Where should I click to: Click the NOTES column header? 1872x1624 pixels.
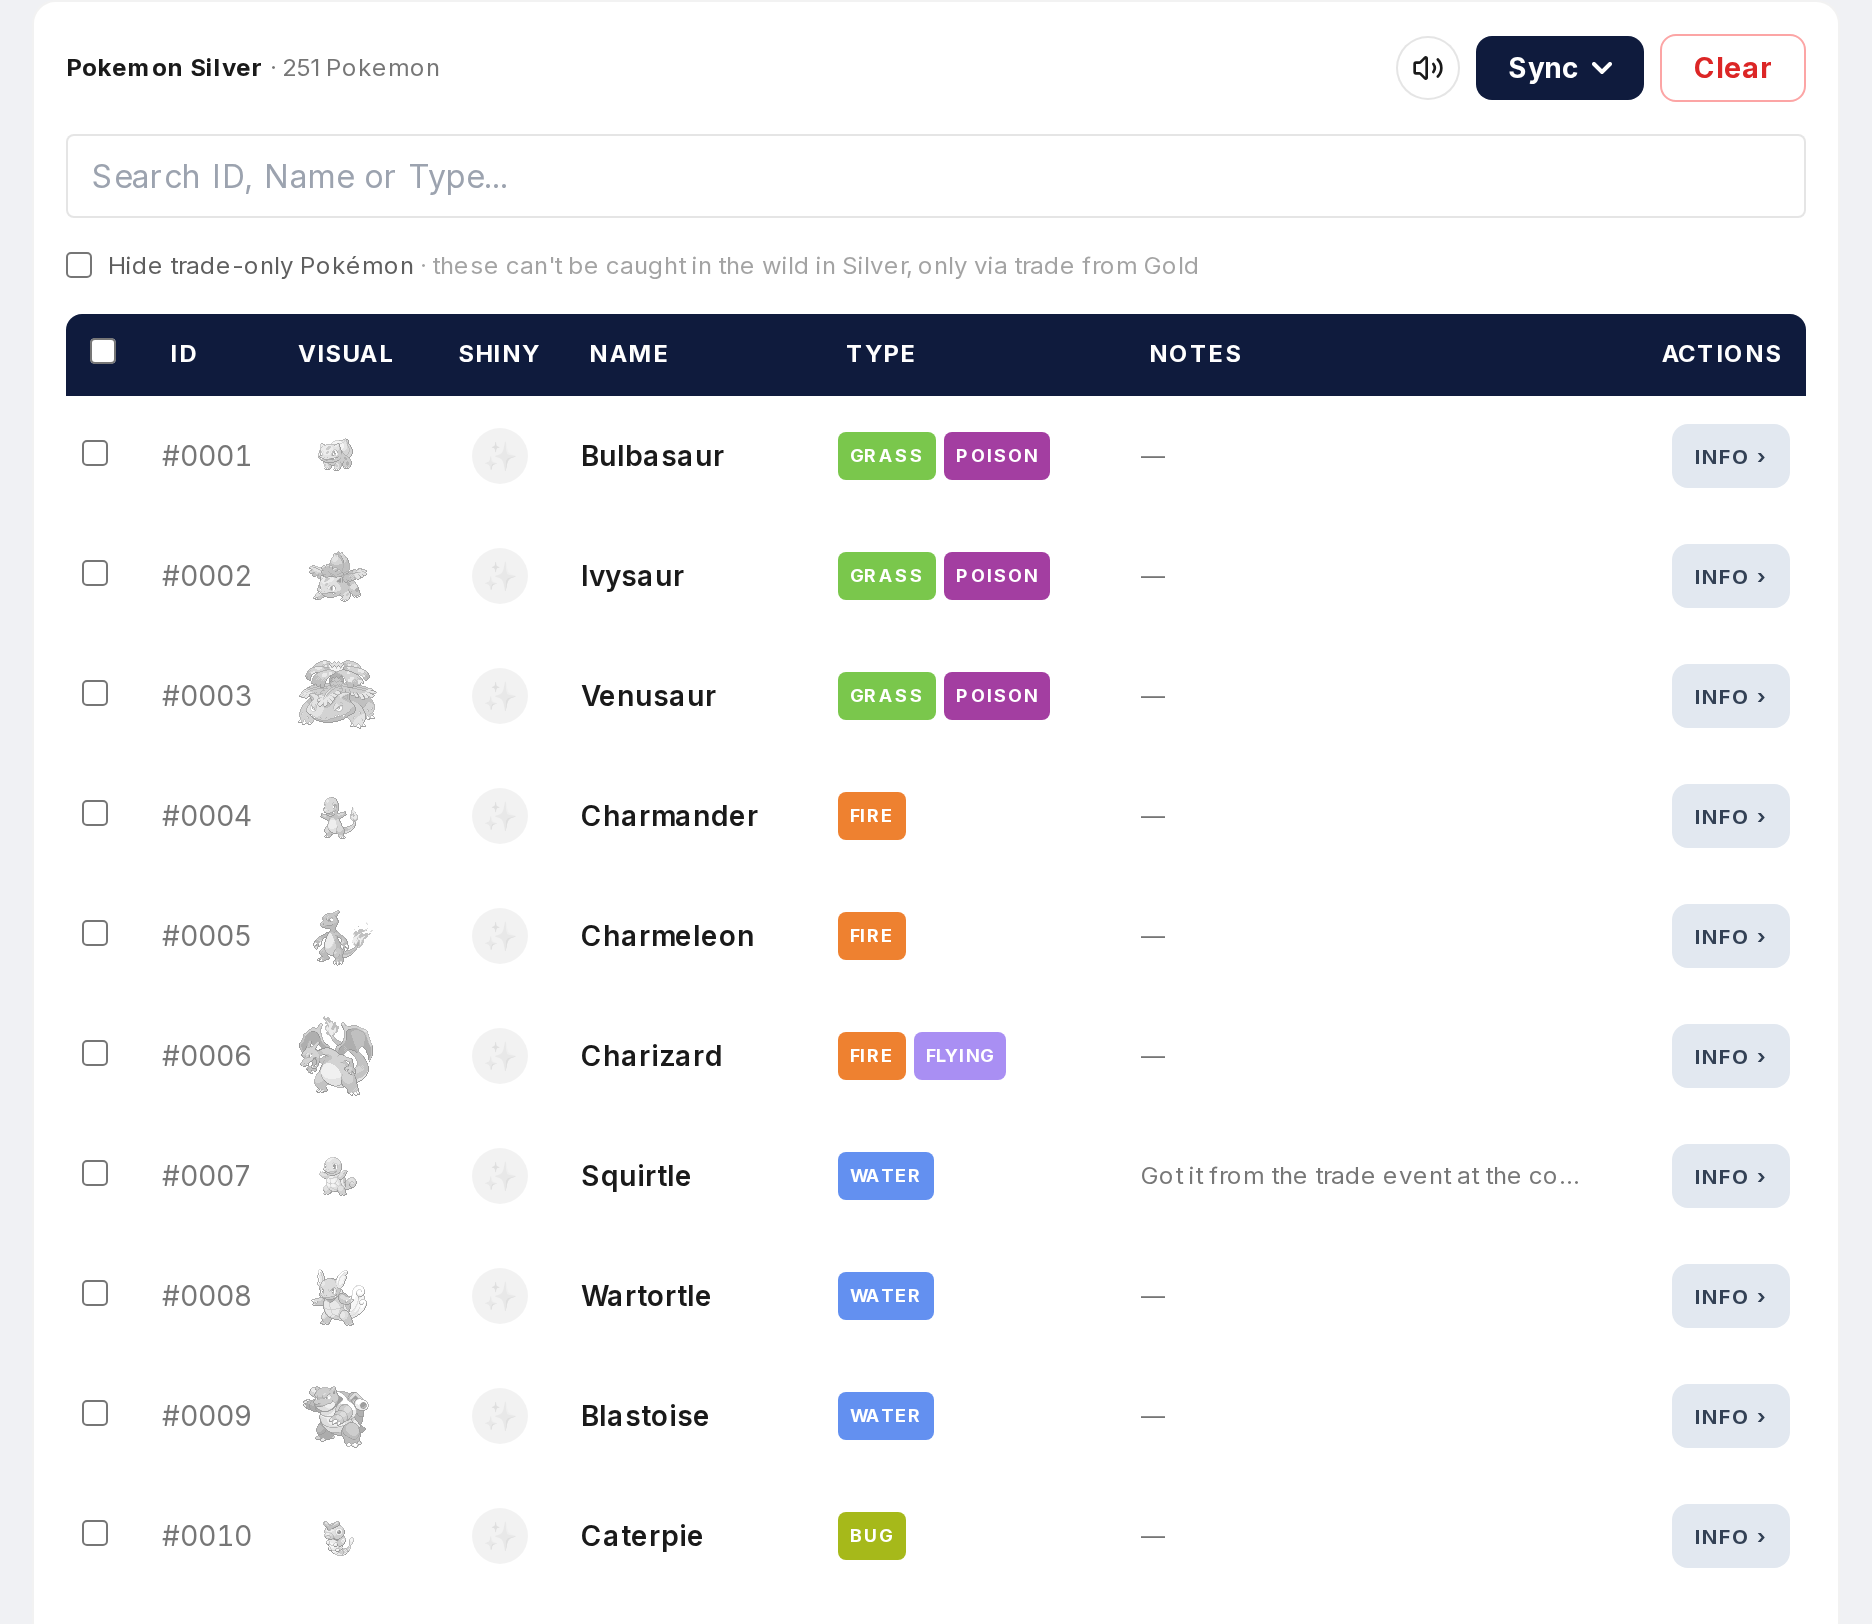coord(1195,354)
